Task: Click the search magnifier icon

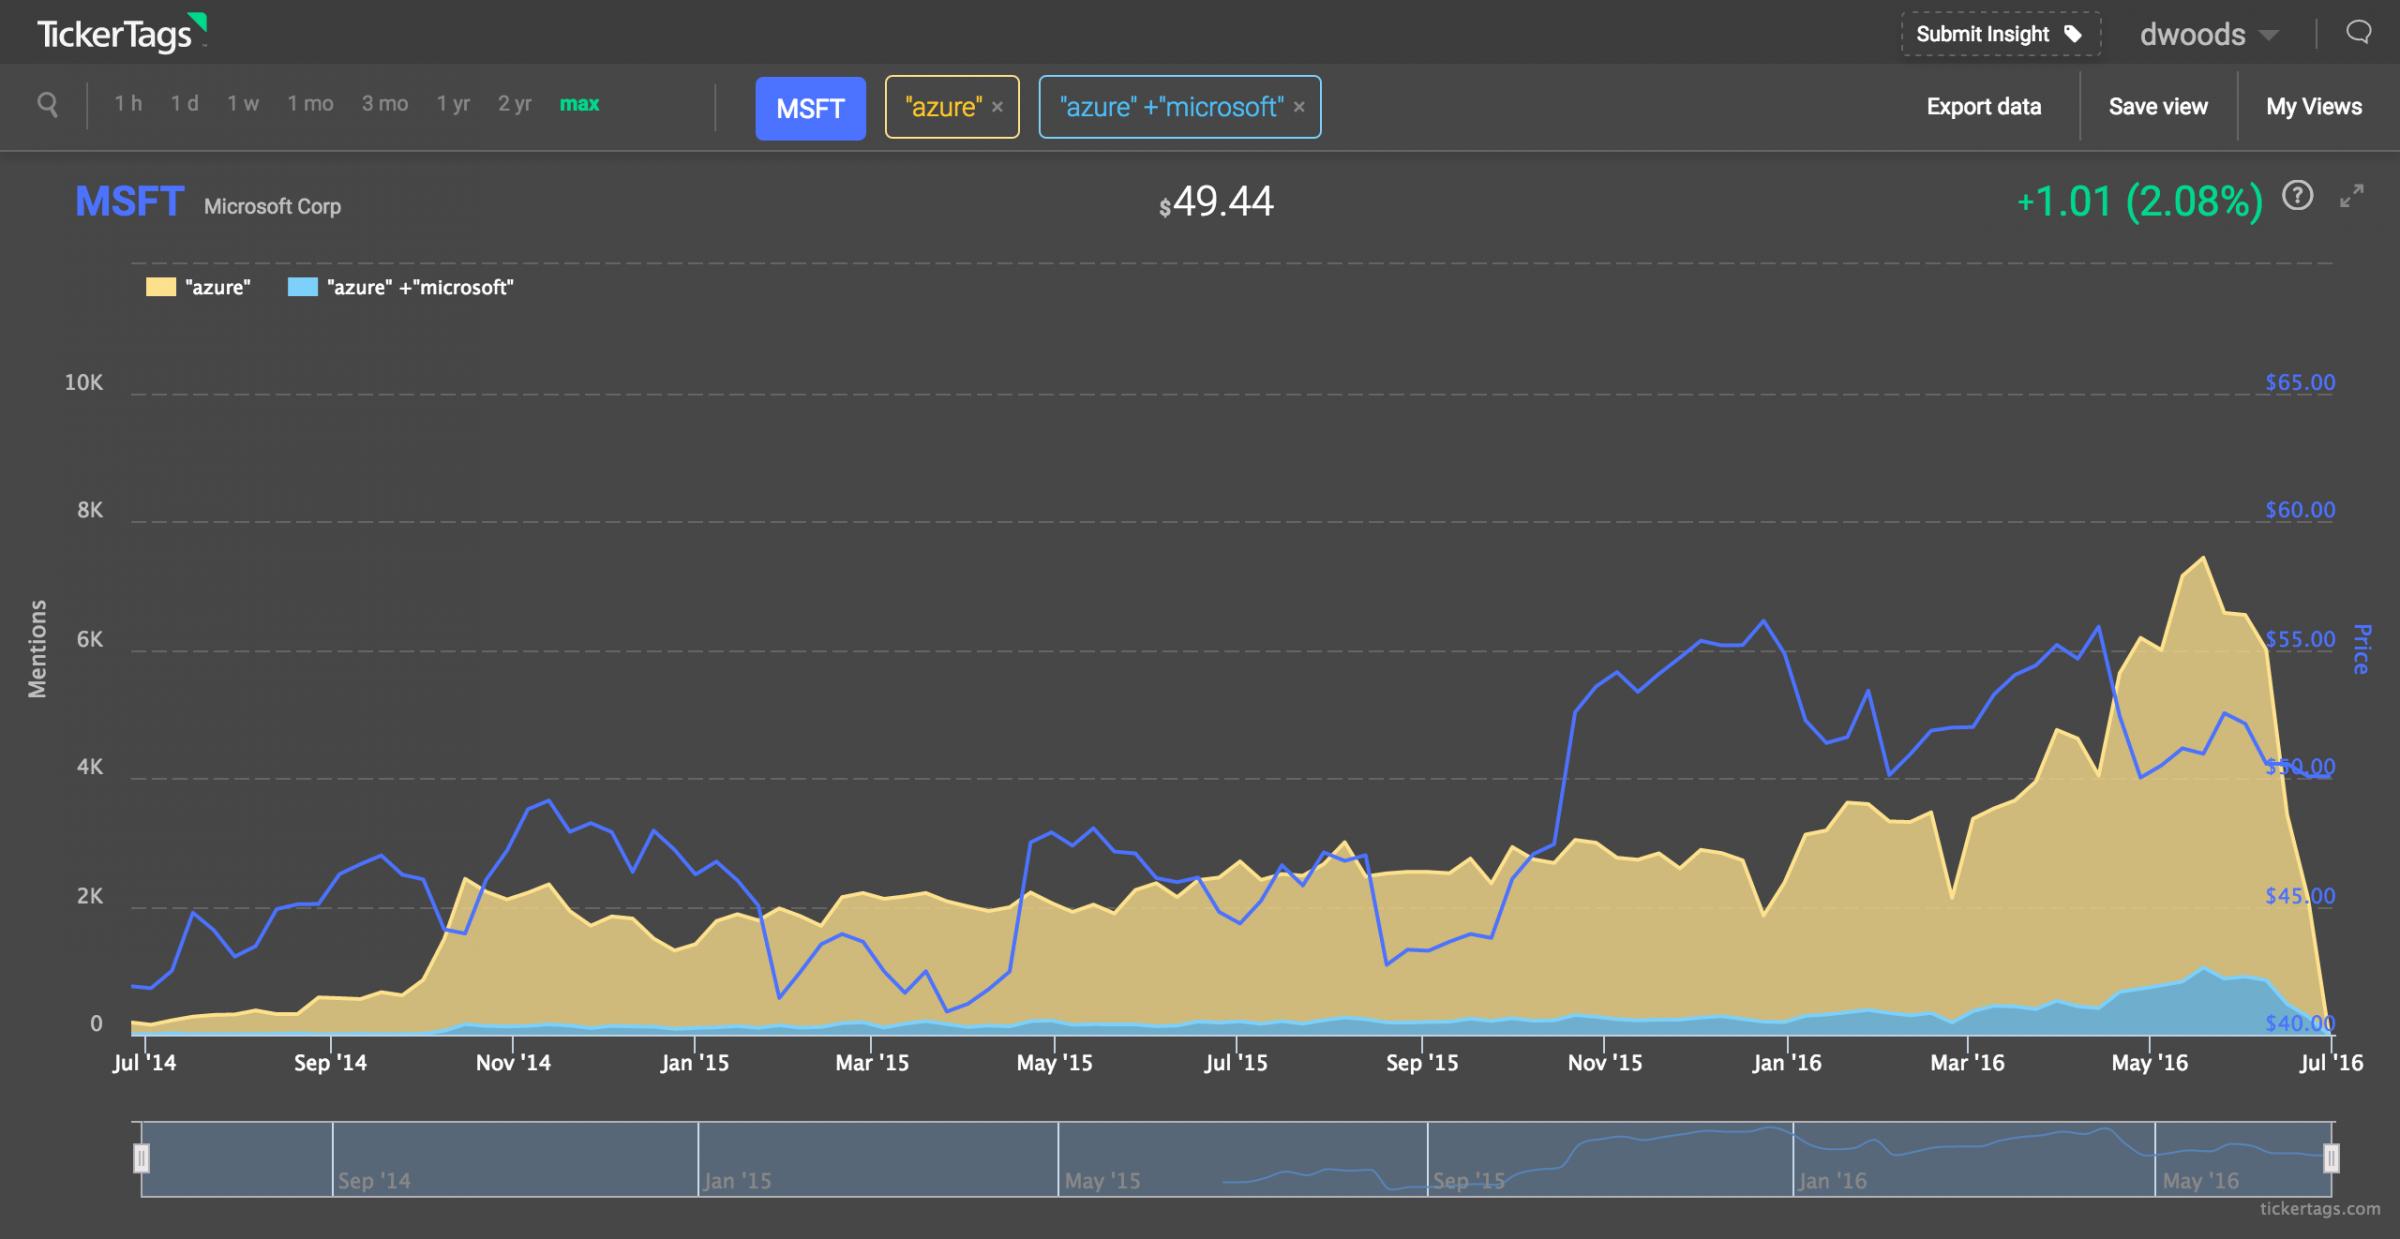Action: coord(47,104)
